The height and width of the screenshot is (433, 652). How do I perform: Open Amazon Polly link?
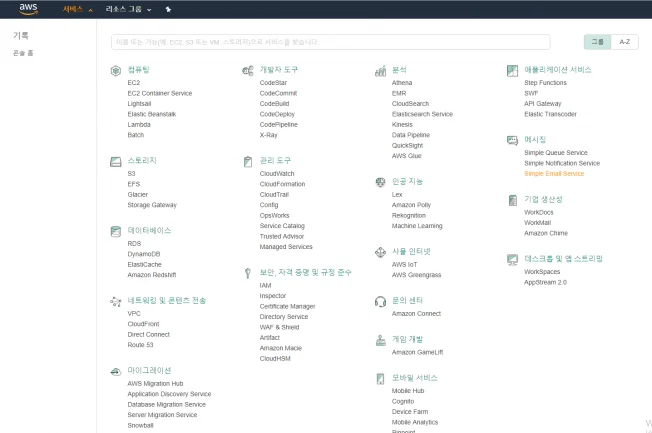coord(411,205)
